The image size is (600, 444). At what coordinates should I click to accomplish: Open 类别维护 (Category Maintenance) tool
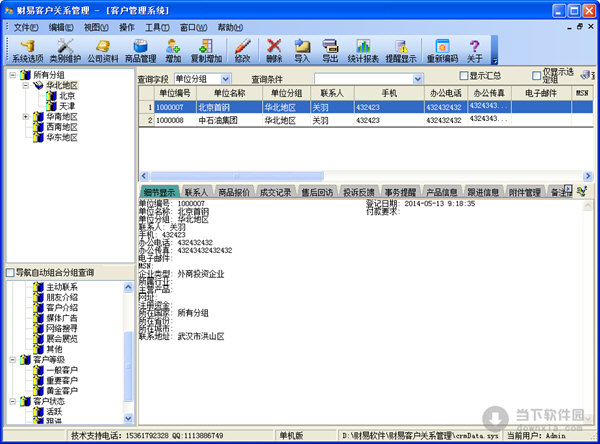coord(68,50)
